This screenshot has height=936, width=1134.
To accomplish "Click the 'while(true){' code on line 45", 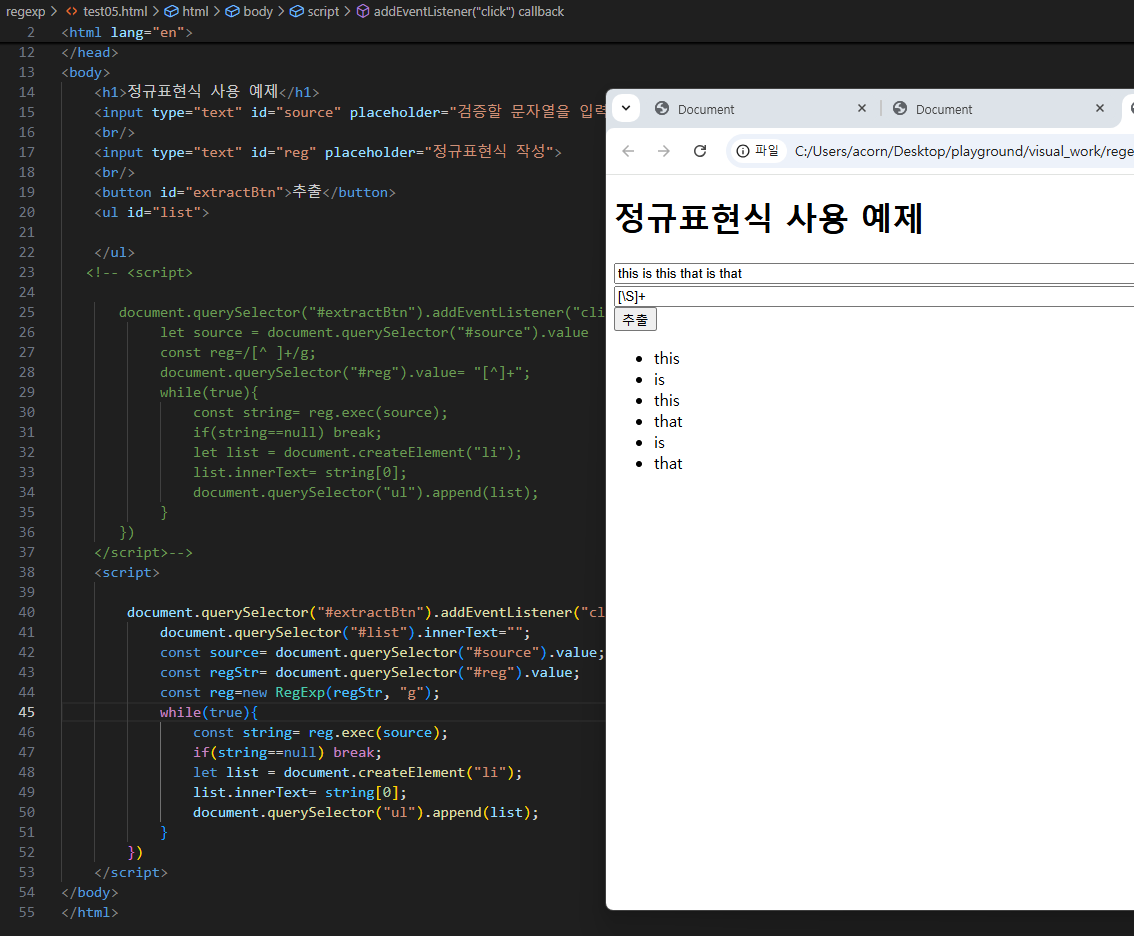I will click(x=208, y=712).
